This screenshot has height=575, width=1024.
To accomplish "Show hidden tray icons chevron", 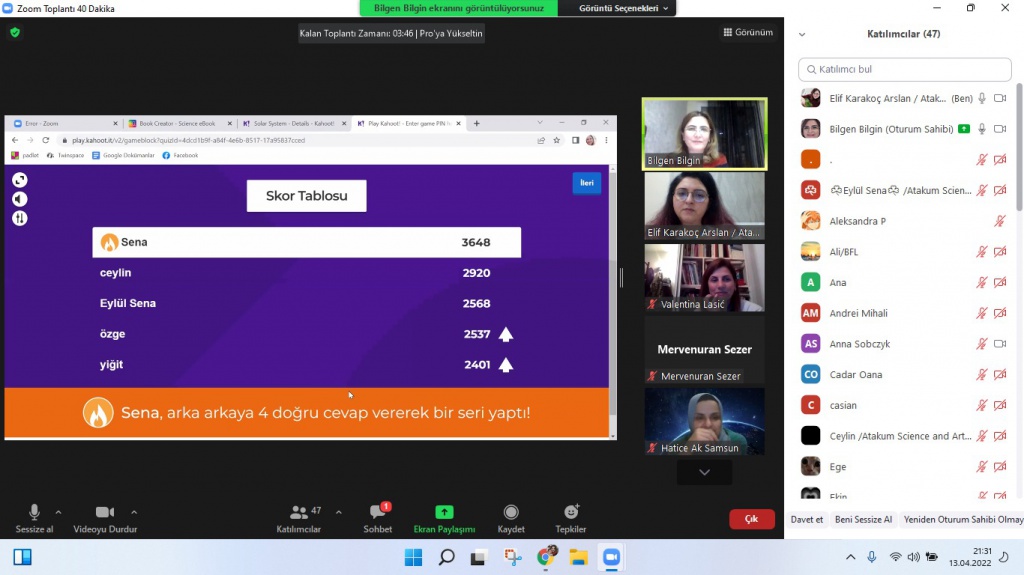I will click(850, 557).
